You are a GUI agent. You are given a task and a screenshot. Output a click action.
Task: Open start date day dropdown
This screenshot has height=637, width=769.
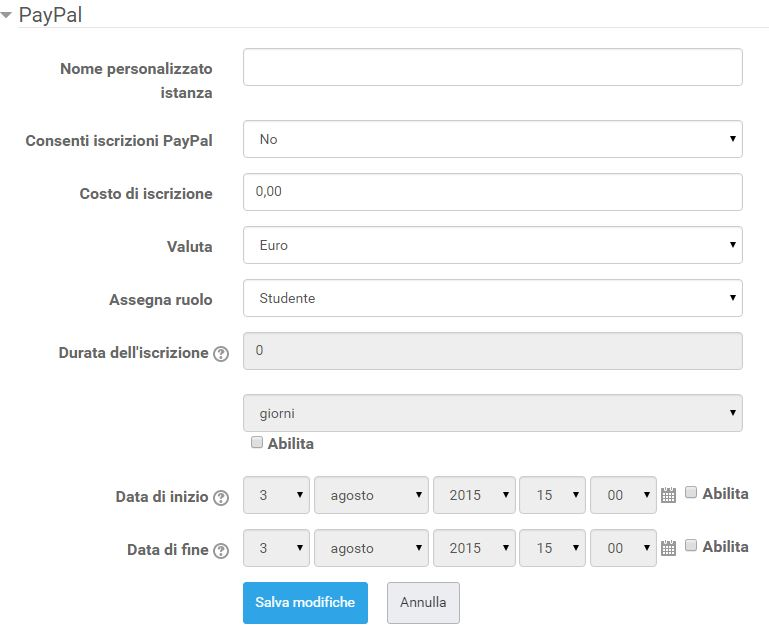coord(276,495)
